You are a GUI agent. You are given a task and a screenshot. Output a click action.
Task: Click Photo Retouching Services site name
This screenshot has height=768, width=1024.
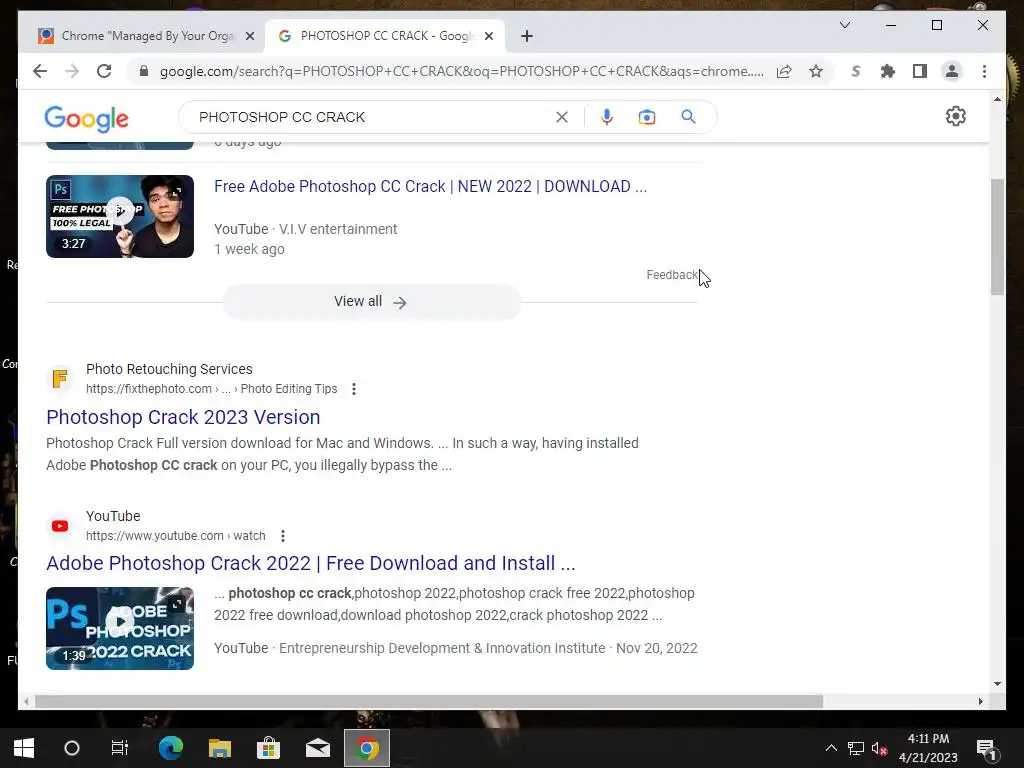click(x=169, y=370)
